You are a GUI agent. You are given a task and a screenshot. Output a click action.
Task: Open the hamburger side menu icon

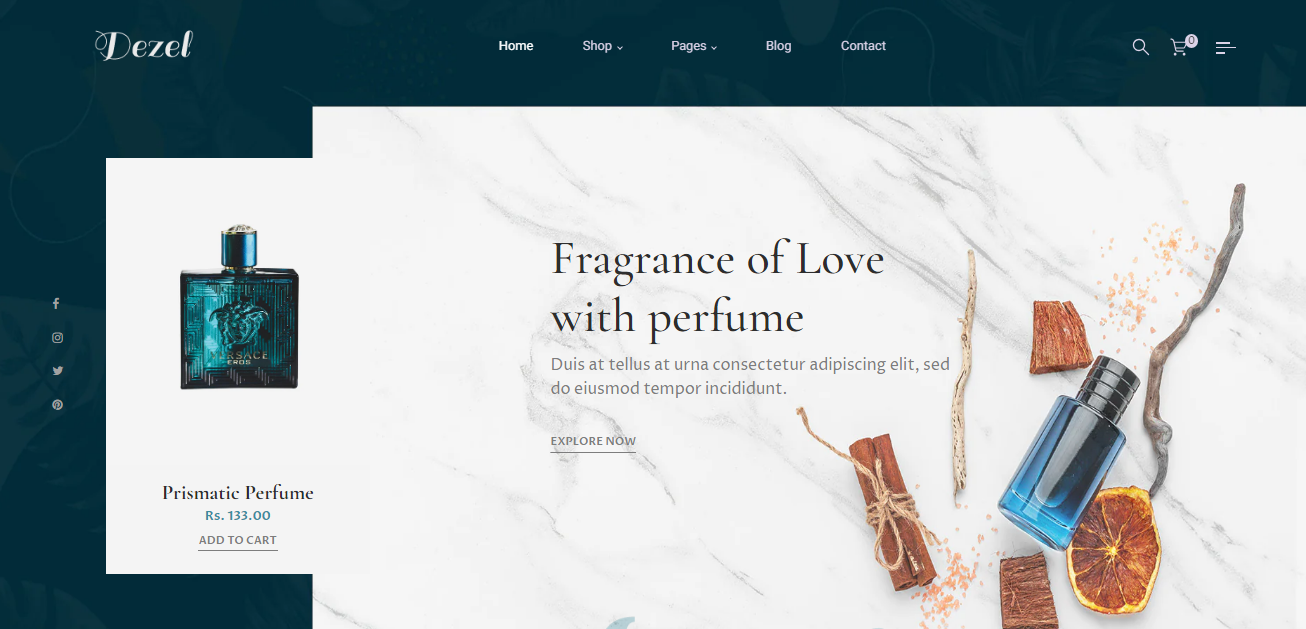click(1226, 47)
